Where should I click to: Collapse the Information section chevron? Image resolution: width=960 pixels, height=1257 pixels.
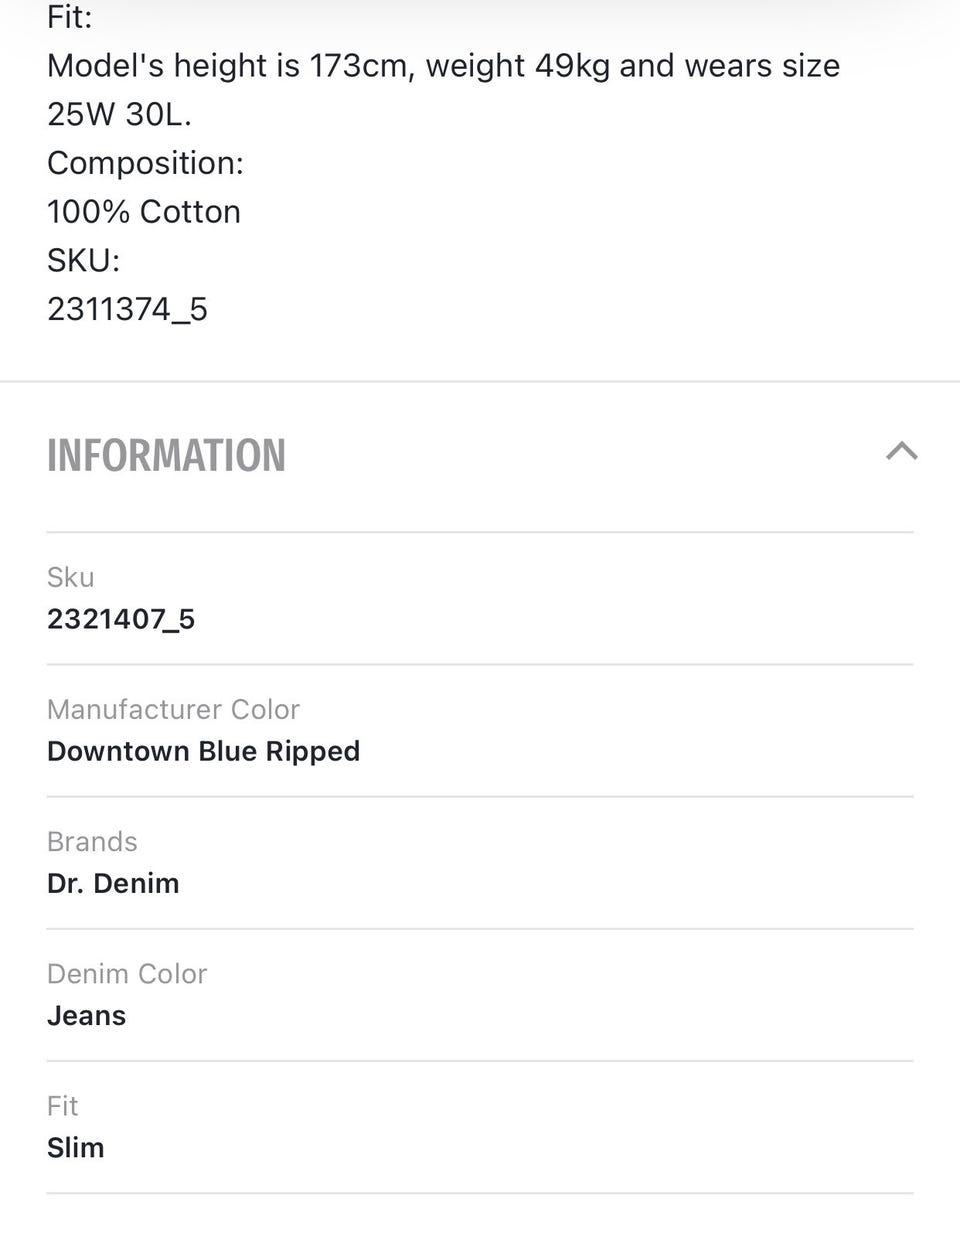click(x=901, y=452)
